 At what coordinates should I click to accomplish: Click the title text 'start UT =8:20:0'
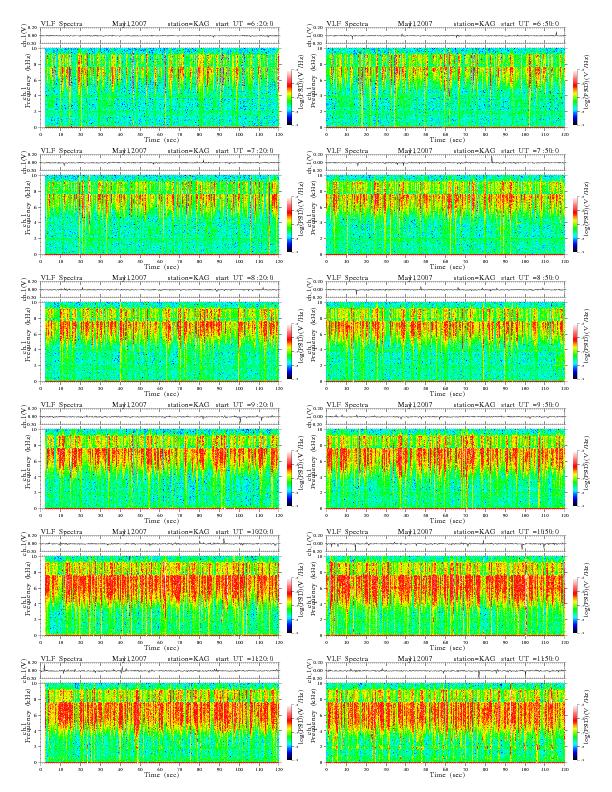tap(244, 278)
